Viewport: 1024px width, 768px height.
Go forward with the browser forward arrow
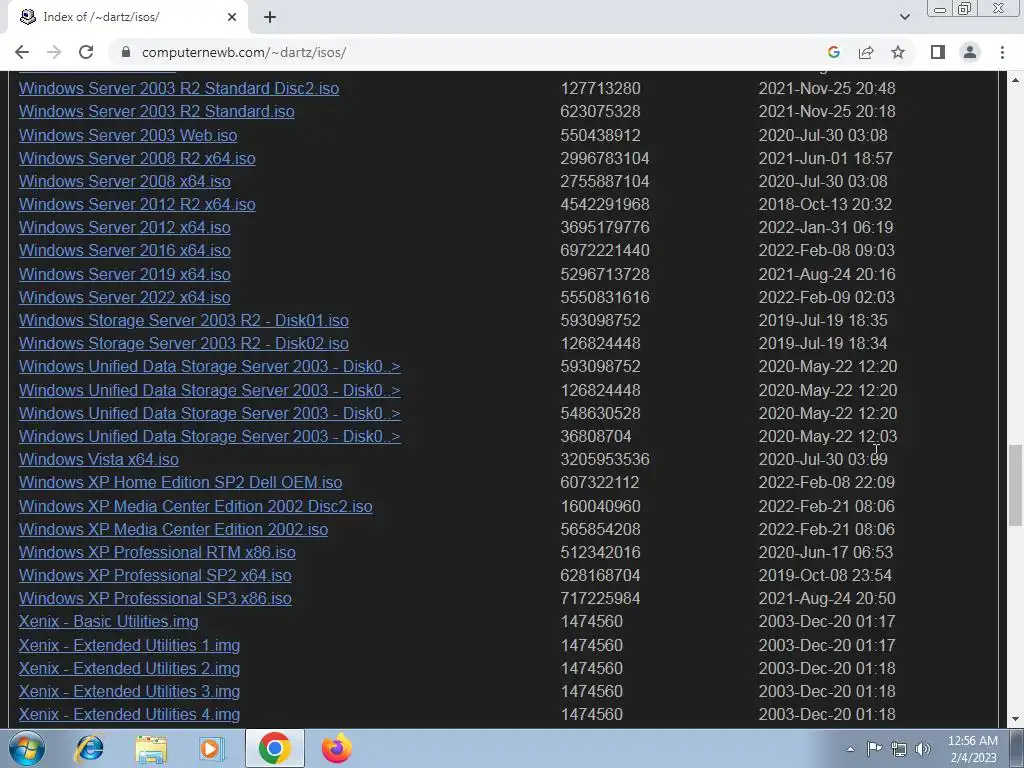pos(54,52)
